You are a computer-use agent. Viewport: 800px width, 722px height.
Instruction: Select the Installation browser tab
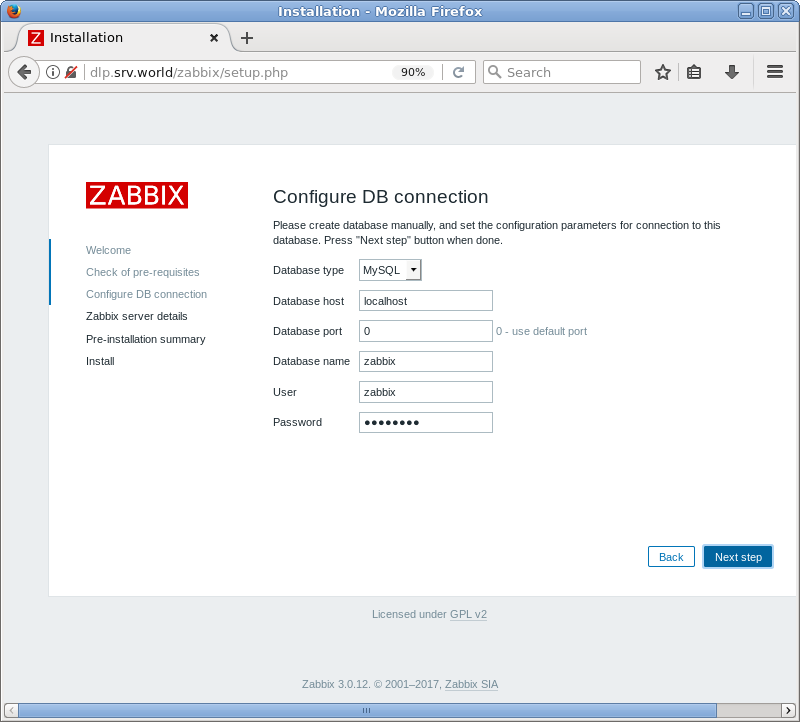coord(122,38)
